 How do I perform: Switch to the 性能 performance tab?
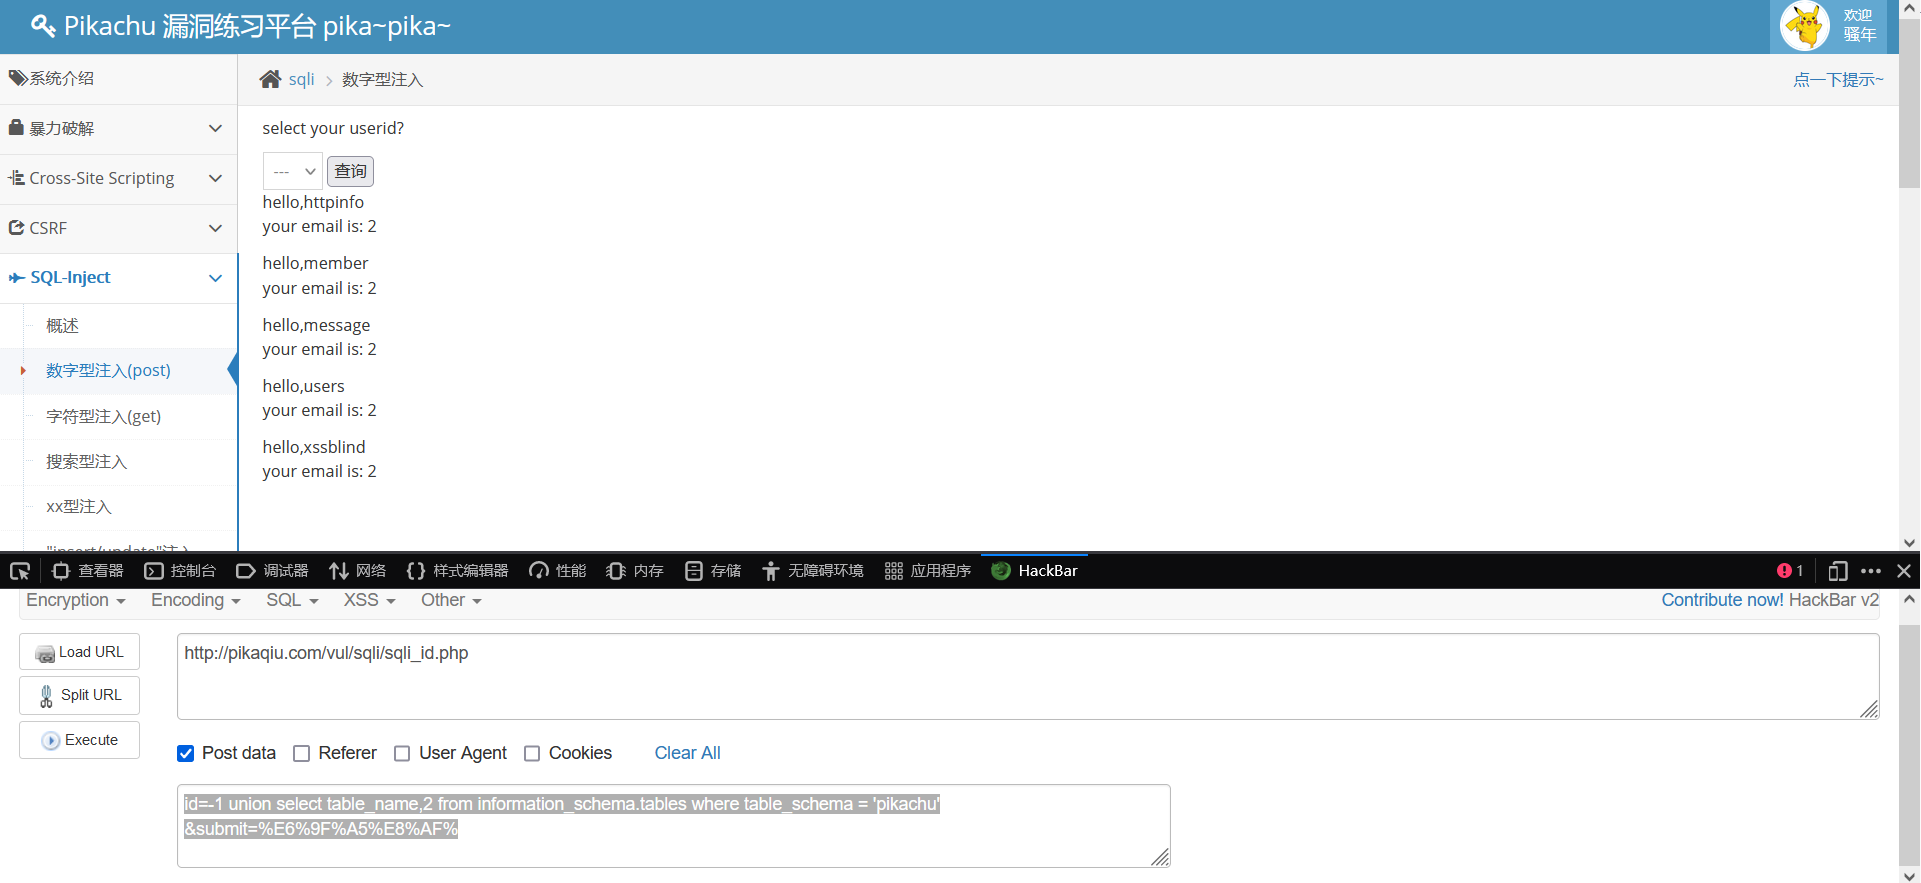(x=558, y=571)
